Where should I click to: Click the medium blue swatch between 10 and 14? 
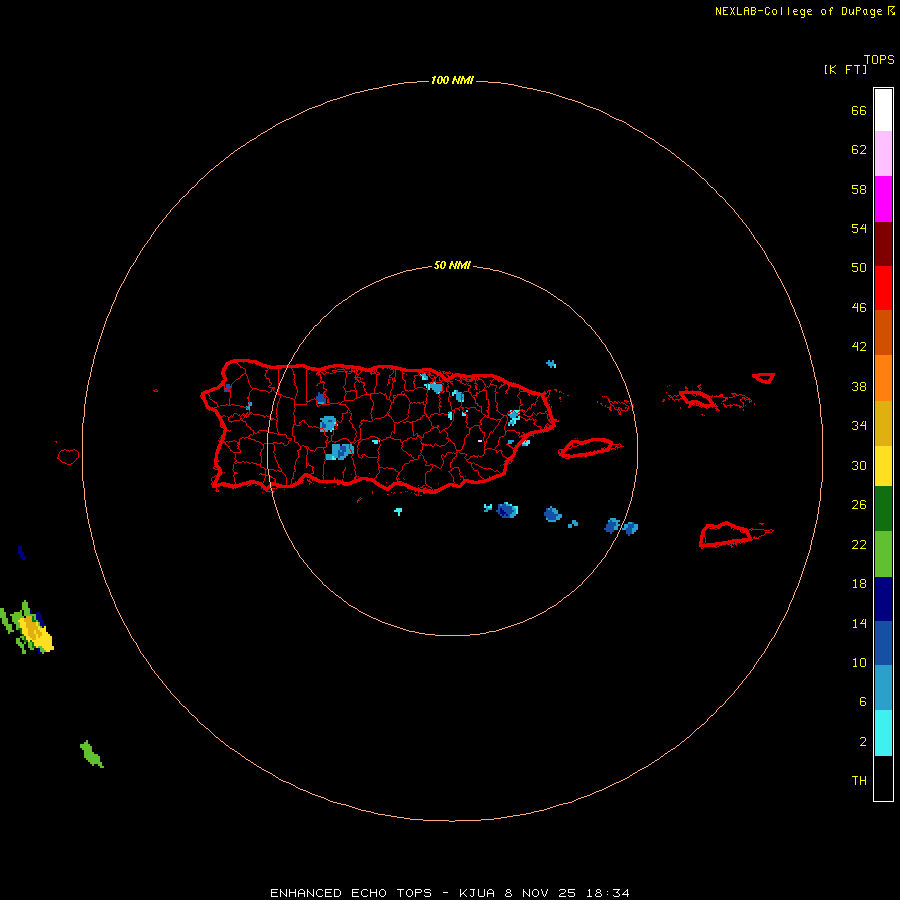pyautogui.click(x=883, y=643)
